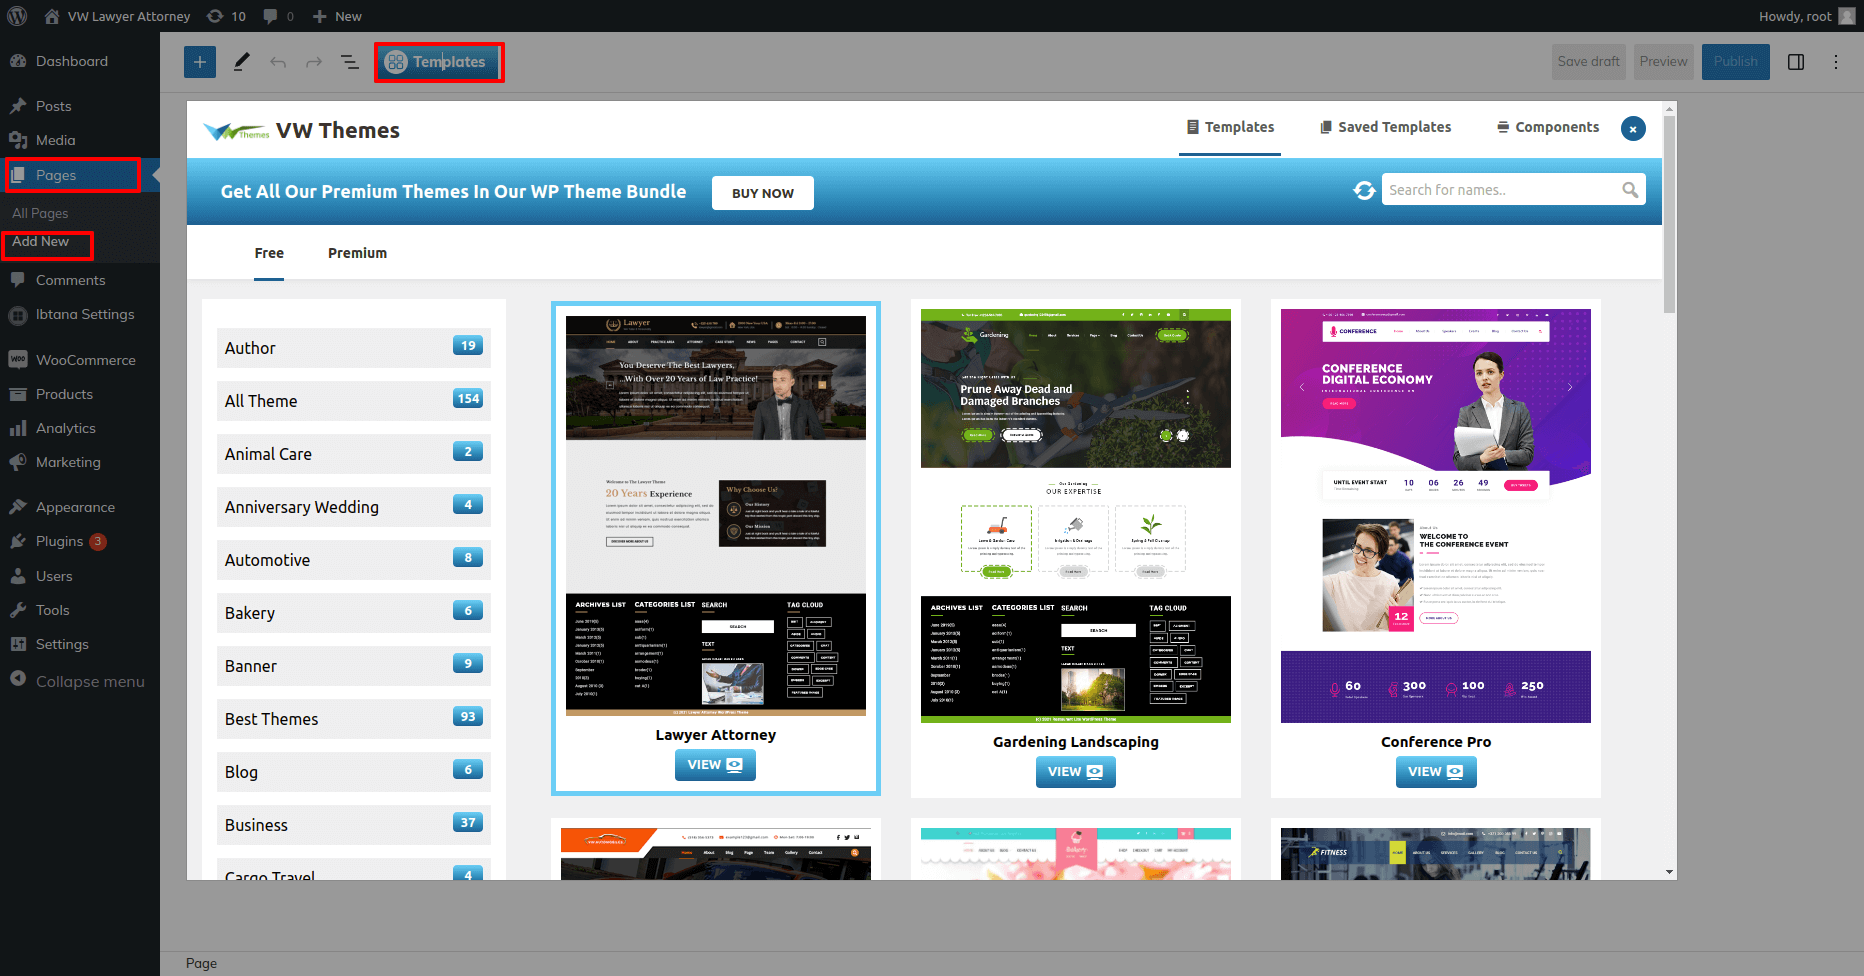Viewport: 1864px width, 976px height.
Task: Open the Templates button in toolbar
Action: click(438, 62)
